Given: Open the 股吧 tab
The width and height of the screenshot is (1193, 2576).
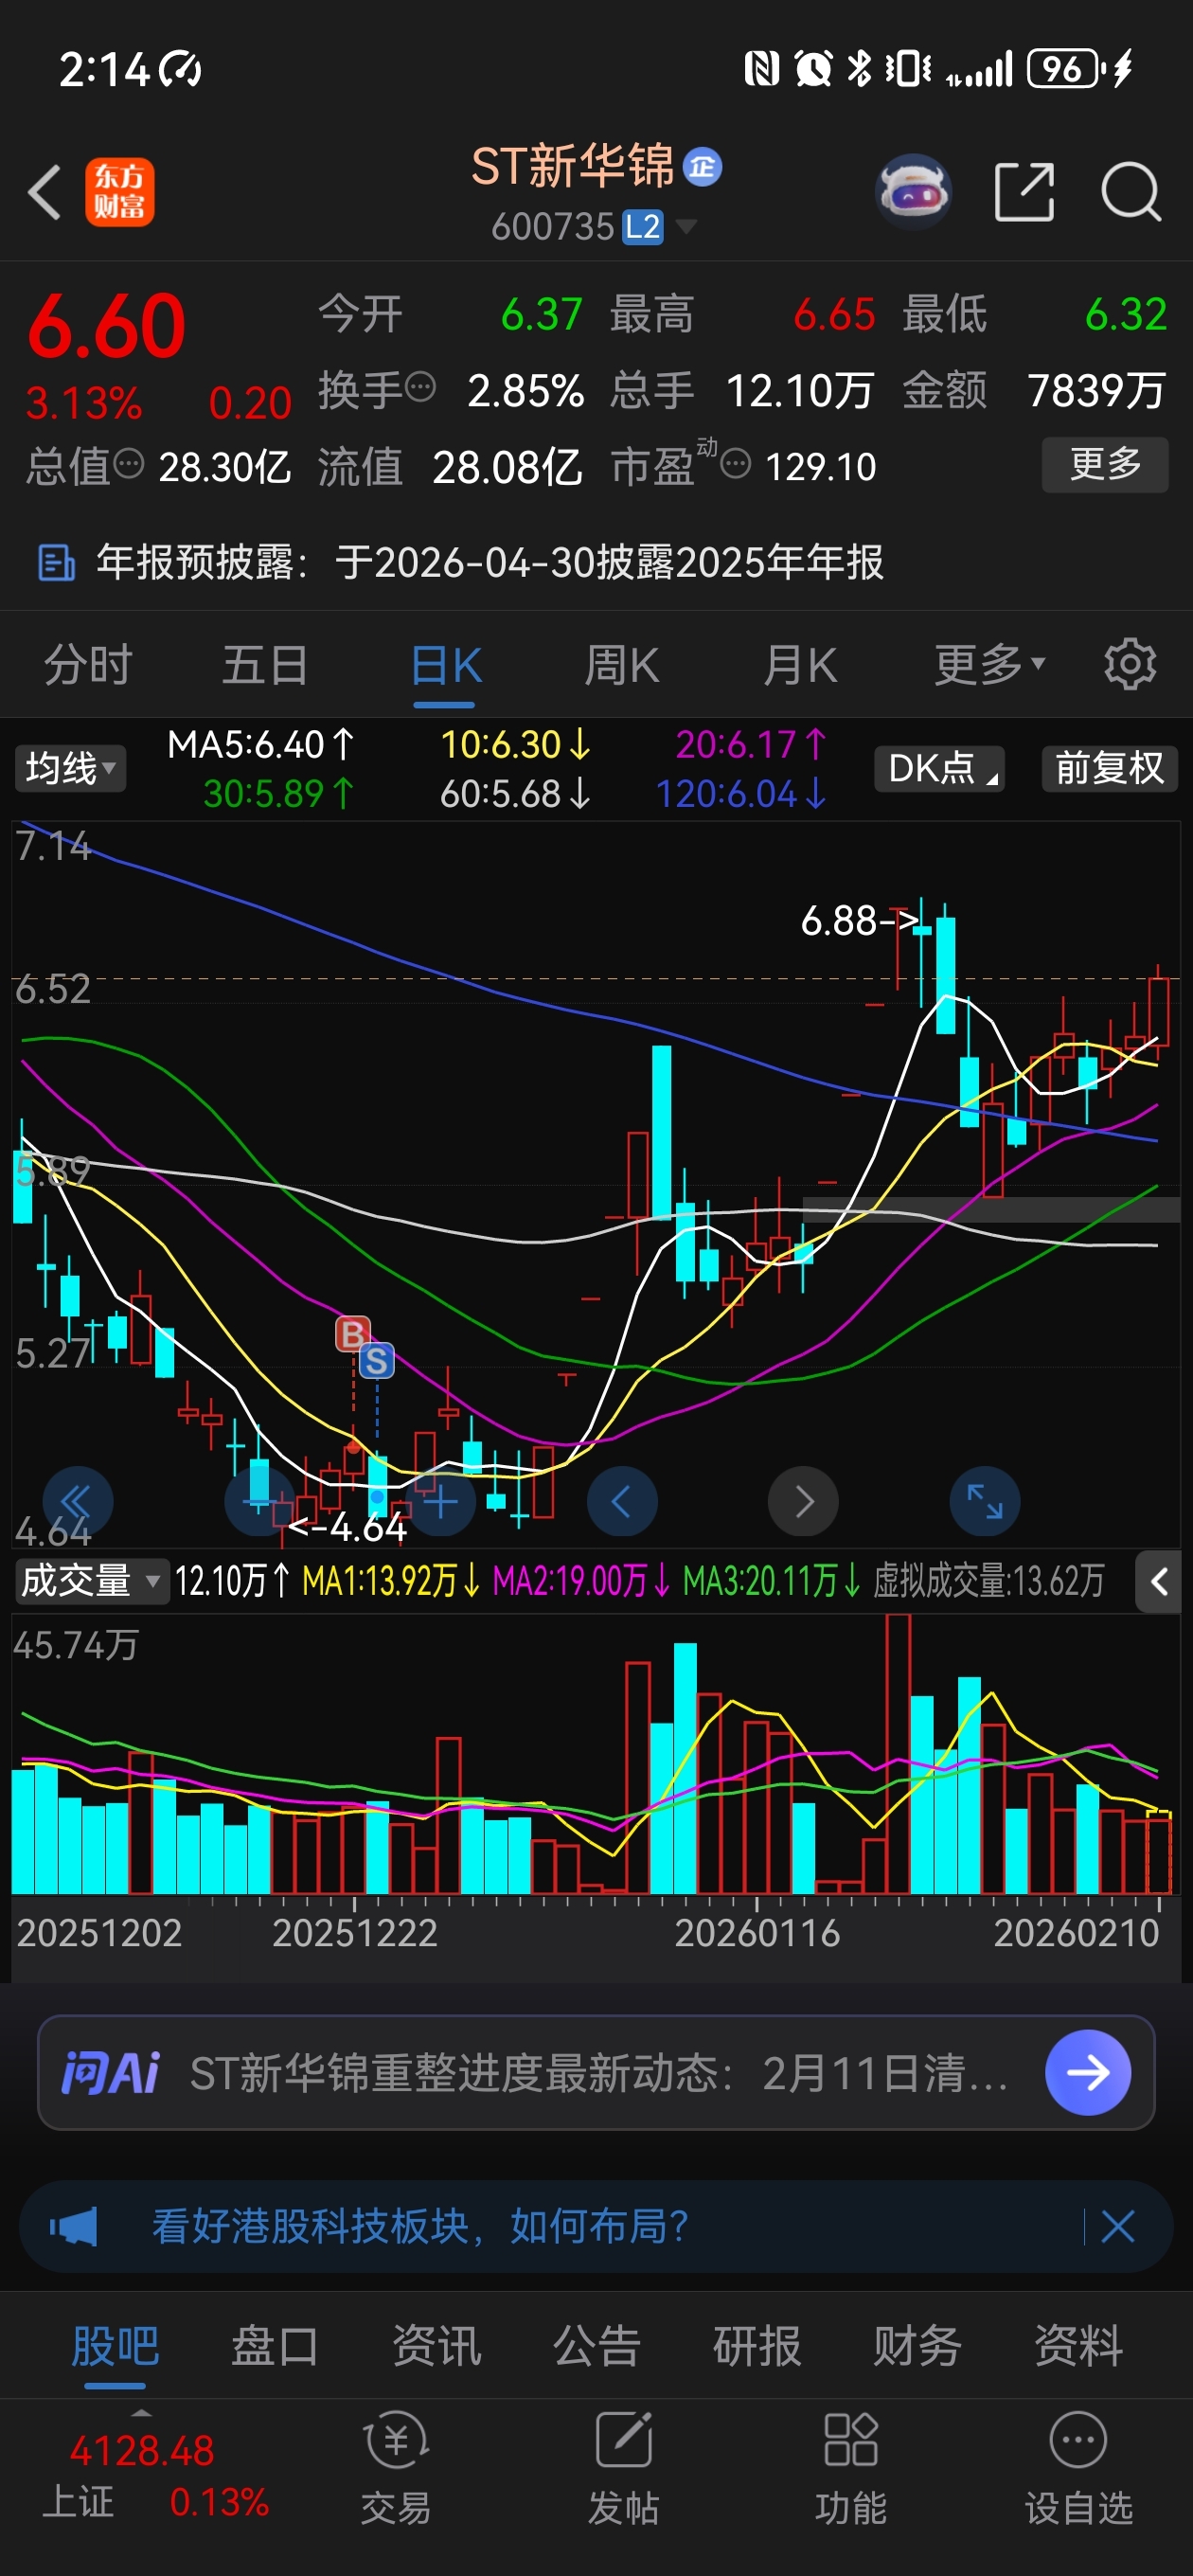Looking at the screenshot, I should pyautogui.click(x=115, y=2345).
